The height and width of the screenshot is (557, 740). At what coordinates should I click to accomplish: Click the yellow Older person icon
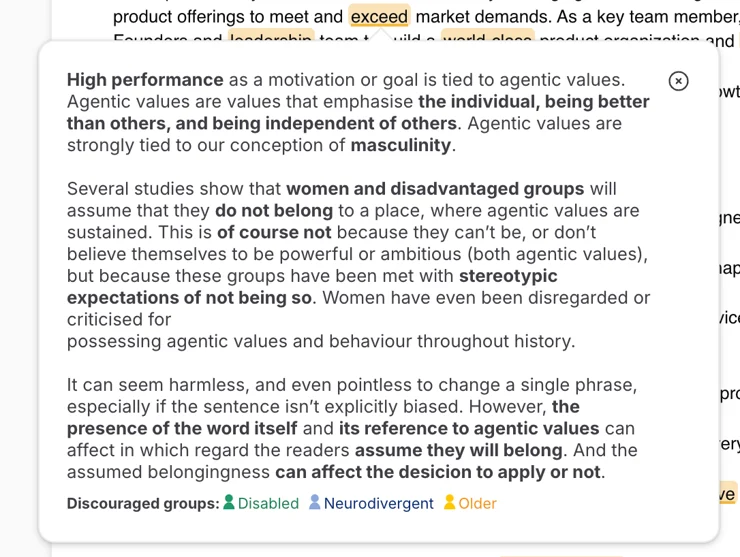pyautogui.click(x=450, y=502)
